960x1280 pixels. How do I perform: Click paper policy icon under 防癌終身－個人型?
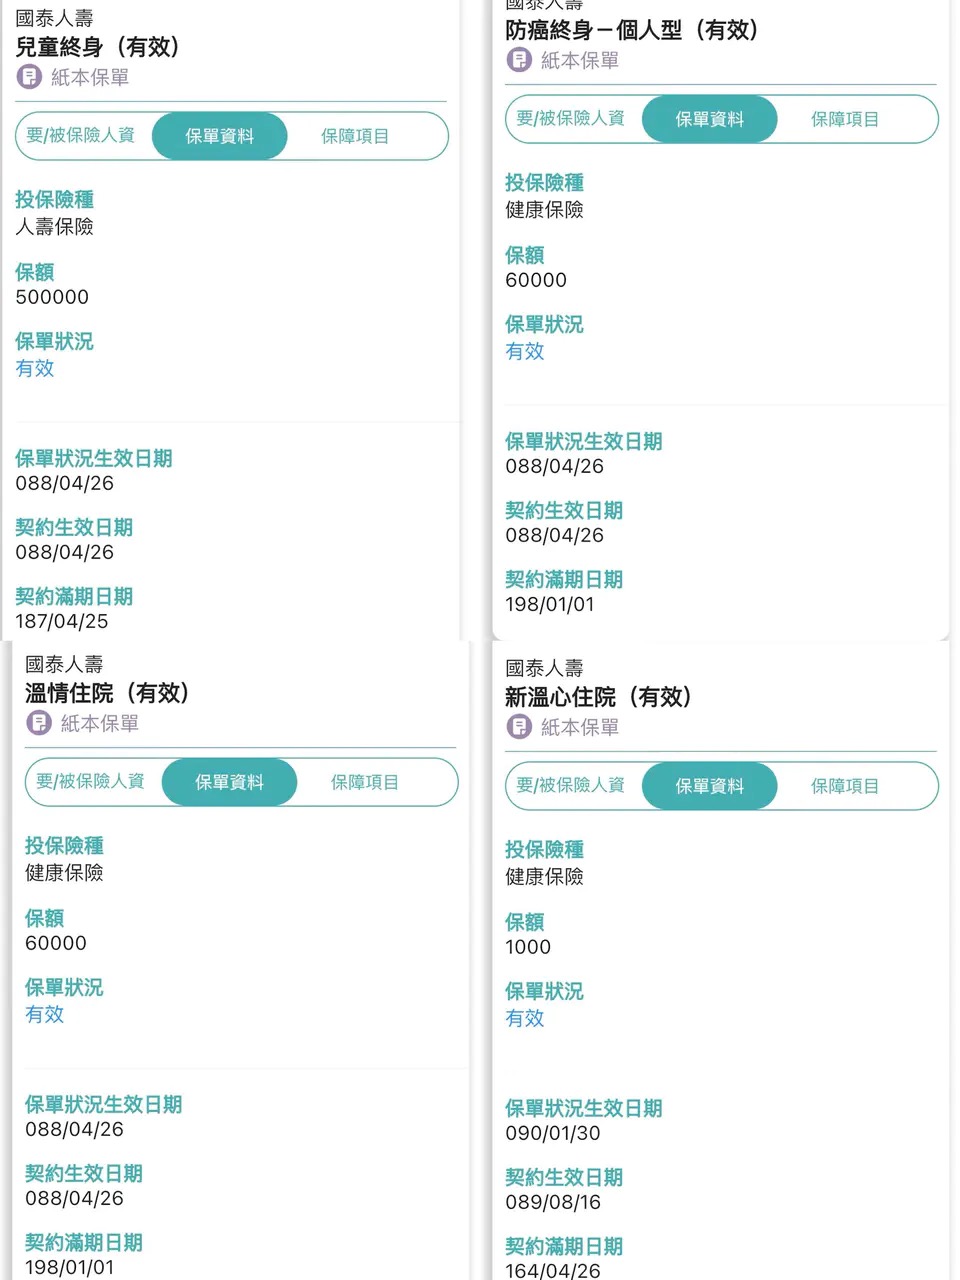(519, 60)
